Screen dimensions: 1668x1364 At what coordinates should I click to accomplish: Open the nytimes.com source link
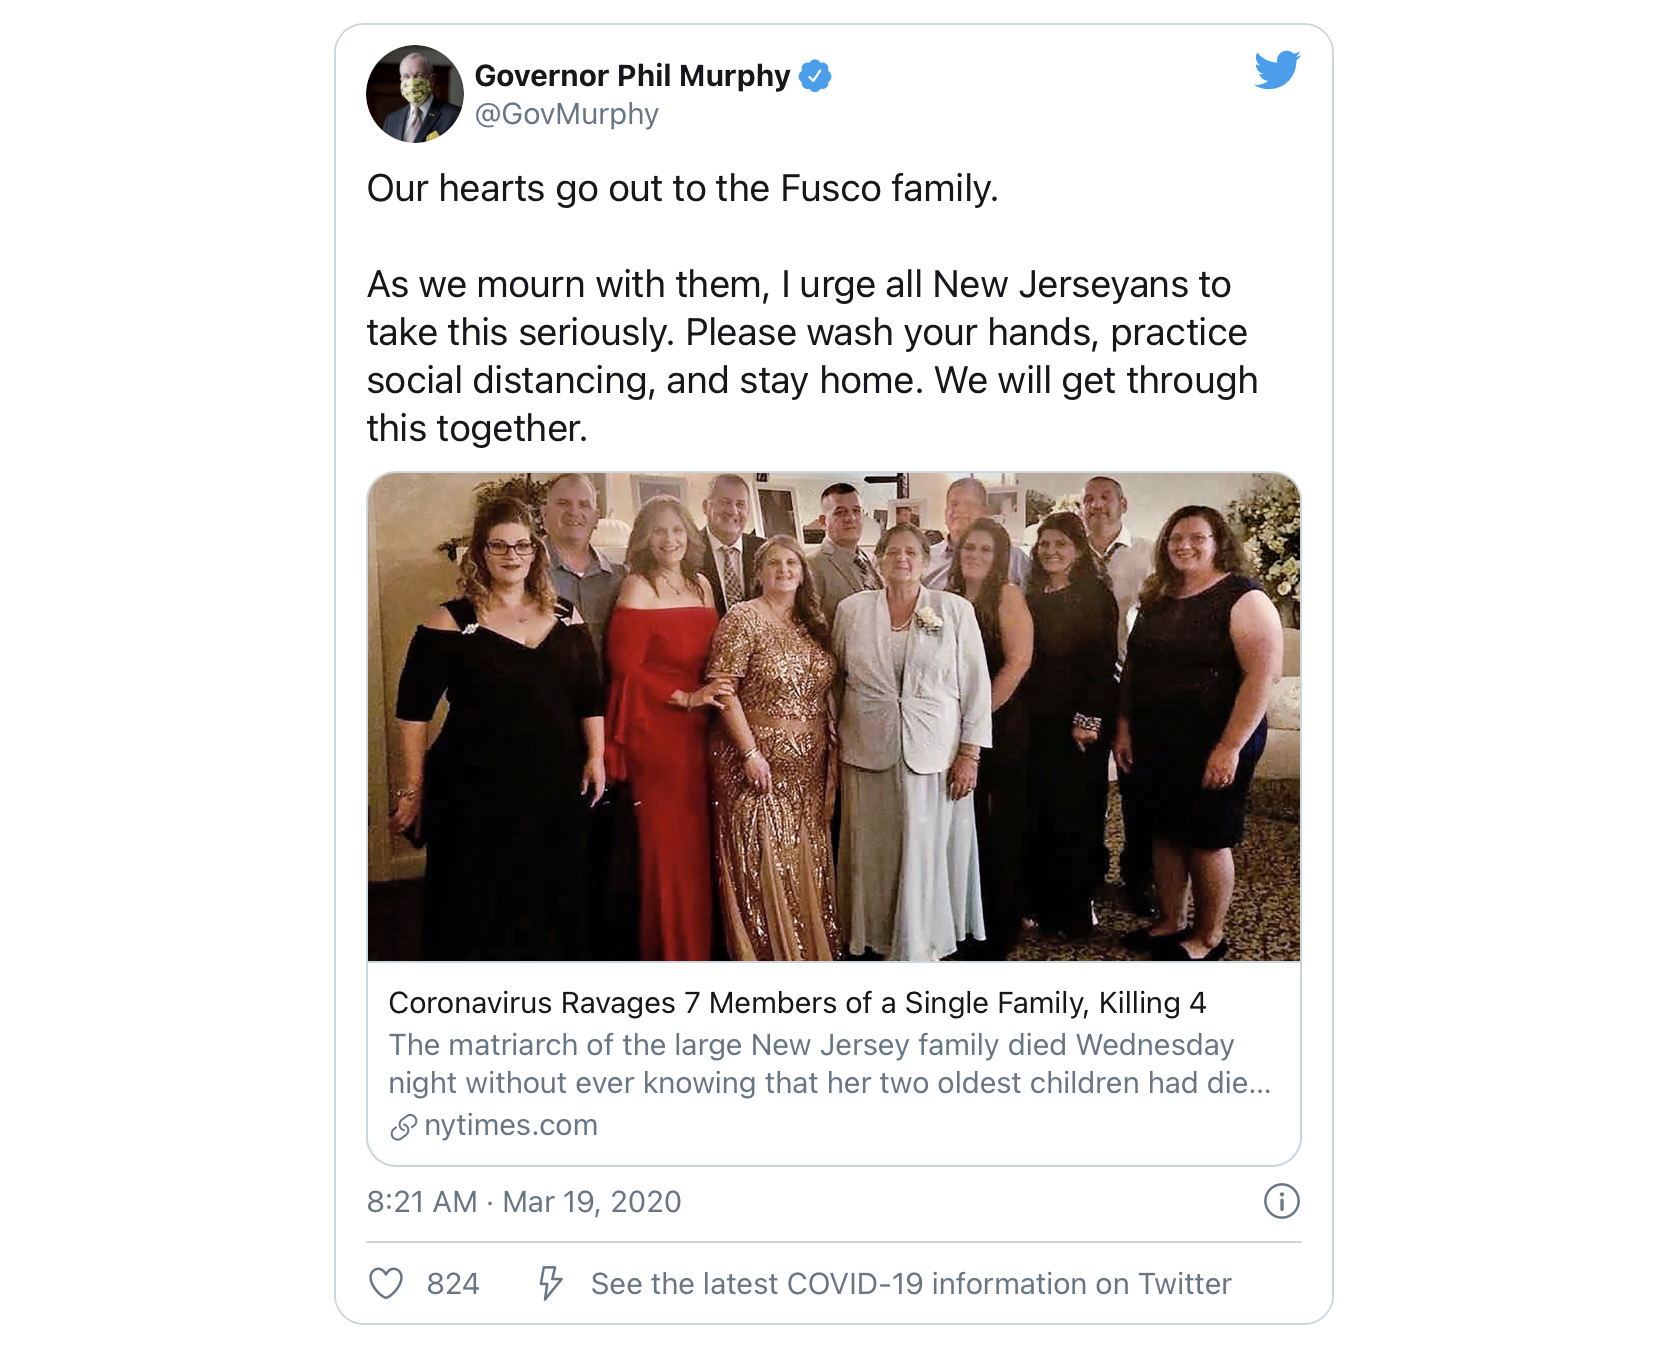tap(511, 1126)
